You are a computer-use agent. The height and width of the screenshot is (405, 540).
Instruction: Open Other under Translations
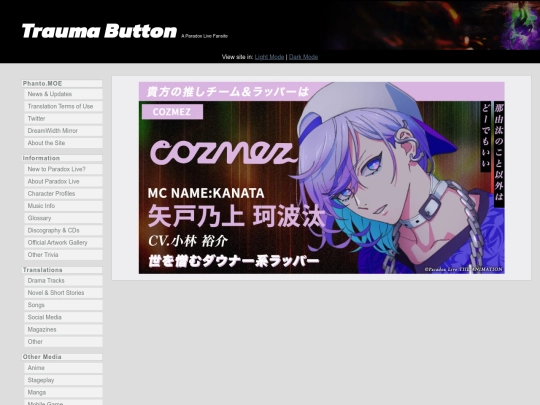tap(63, 342)
